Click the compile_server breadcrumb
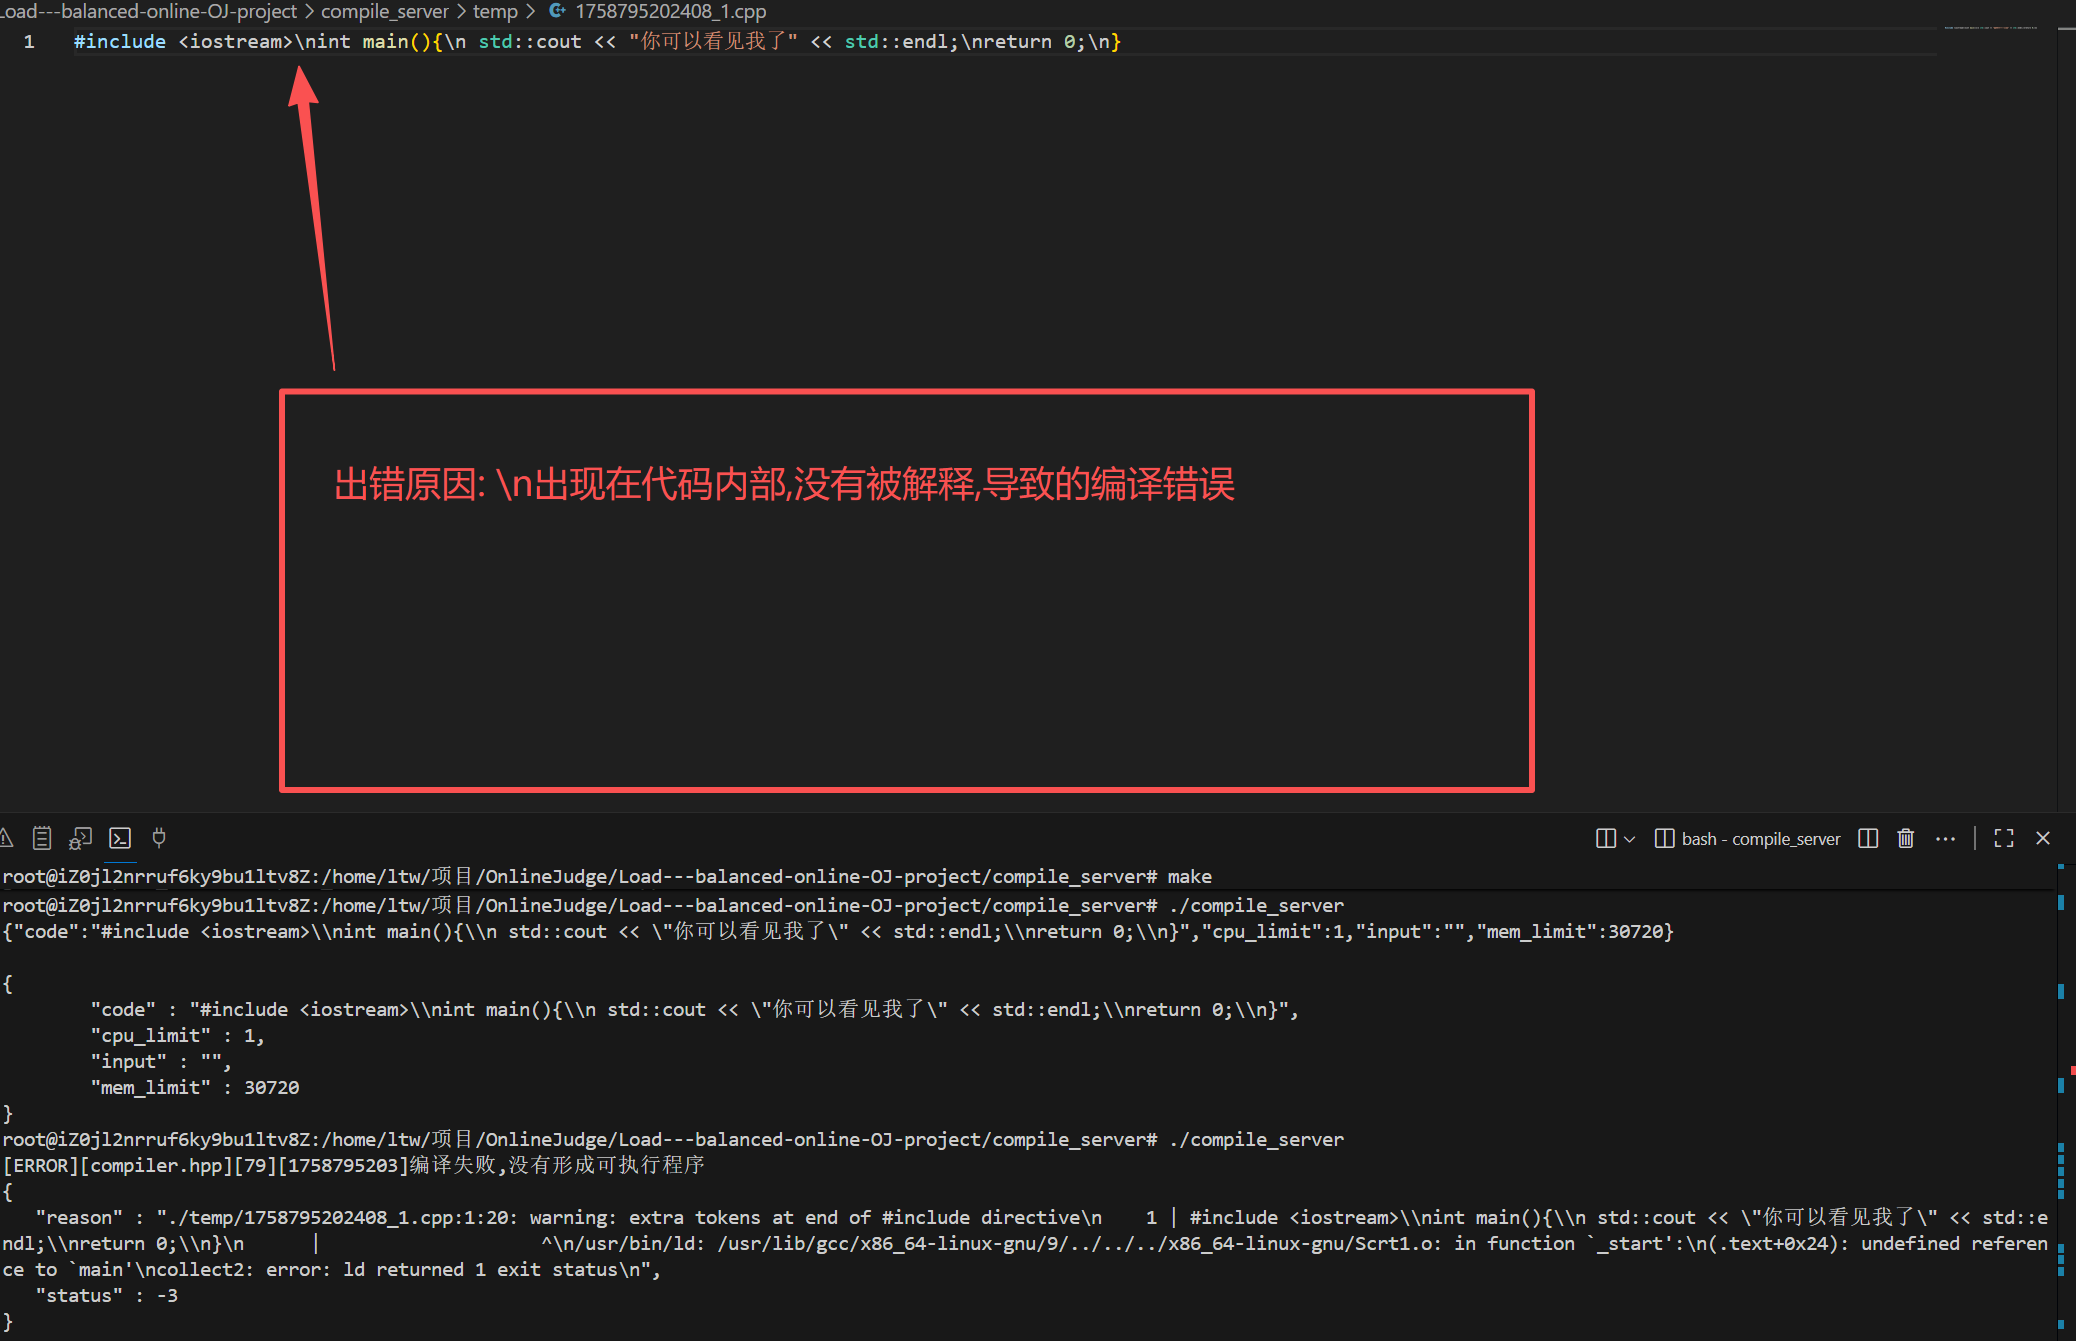Viewport: 2076px width, 1341px height. pos(385,12)
